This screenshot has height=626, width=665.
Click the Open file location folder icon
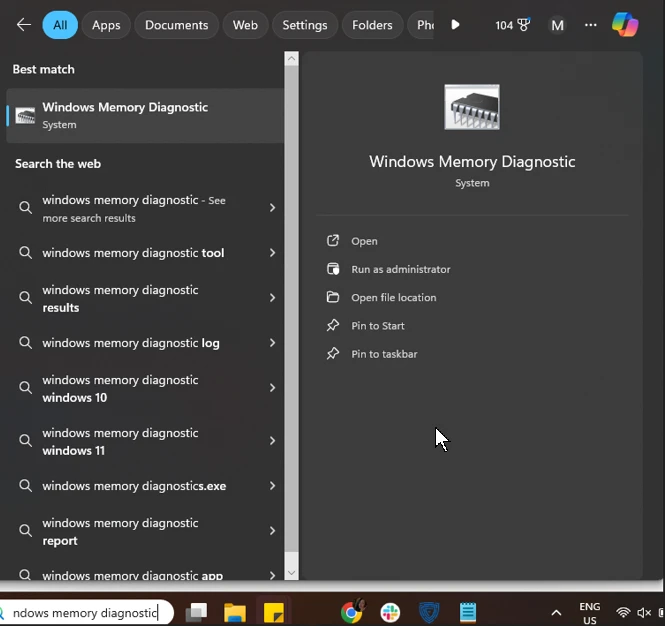coord(333,297)
